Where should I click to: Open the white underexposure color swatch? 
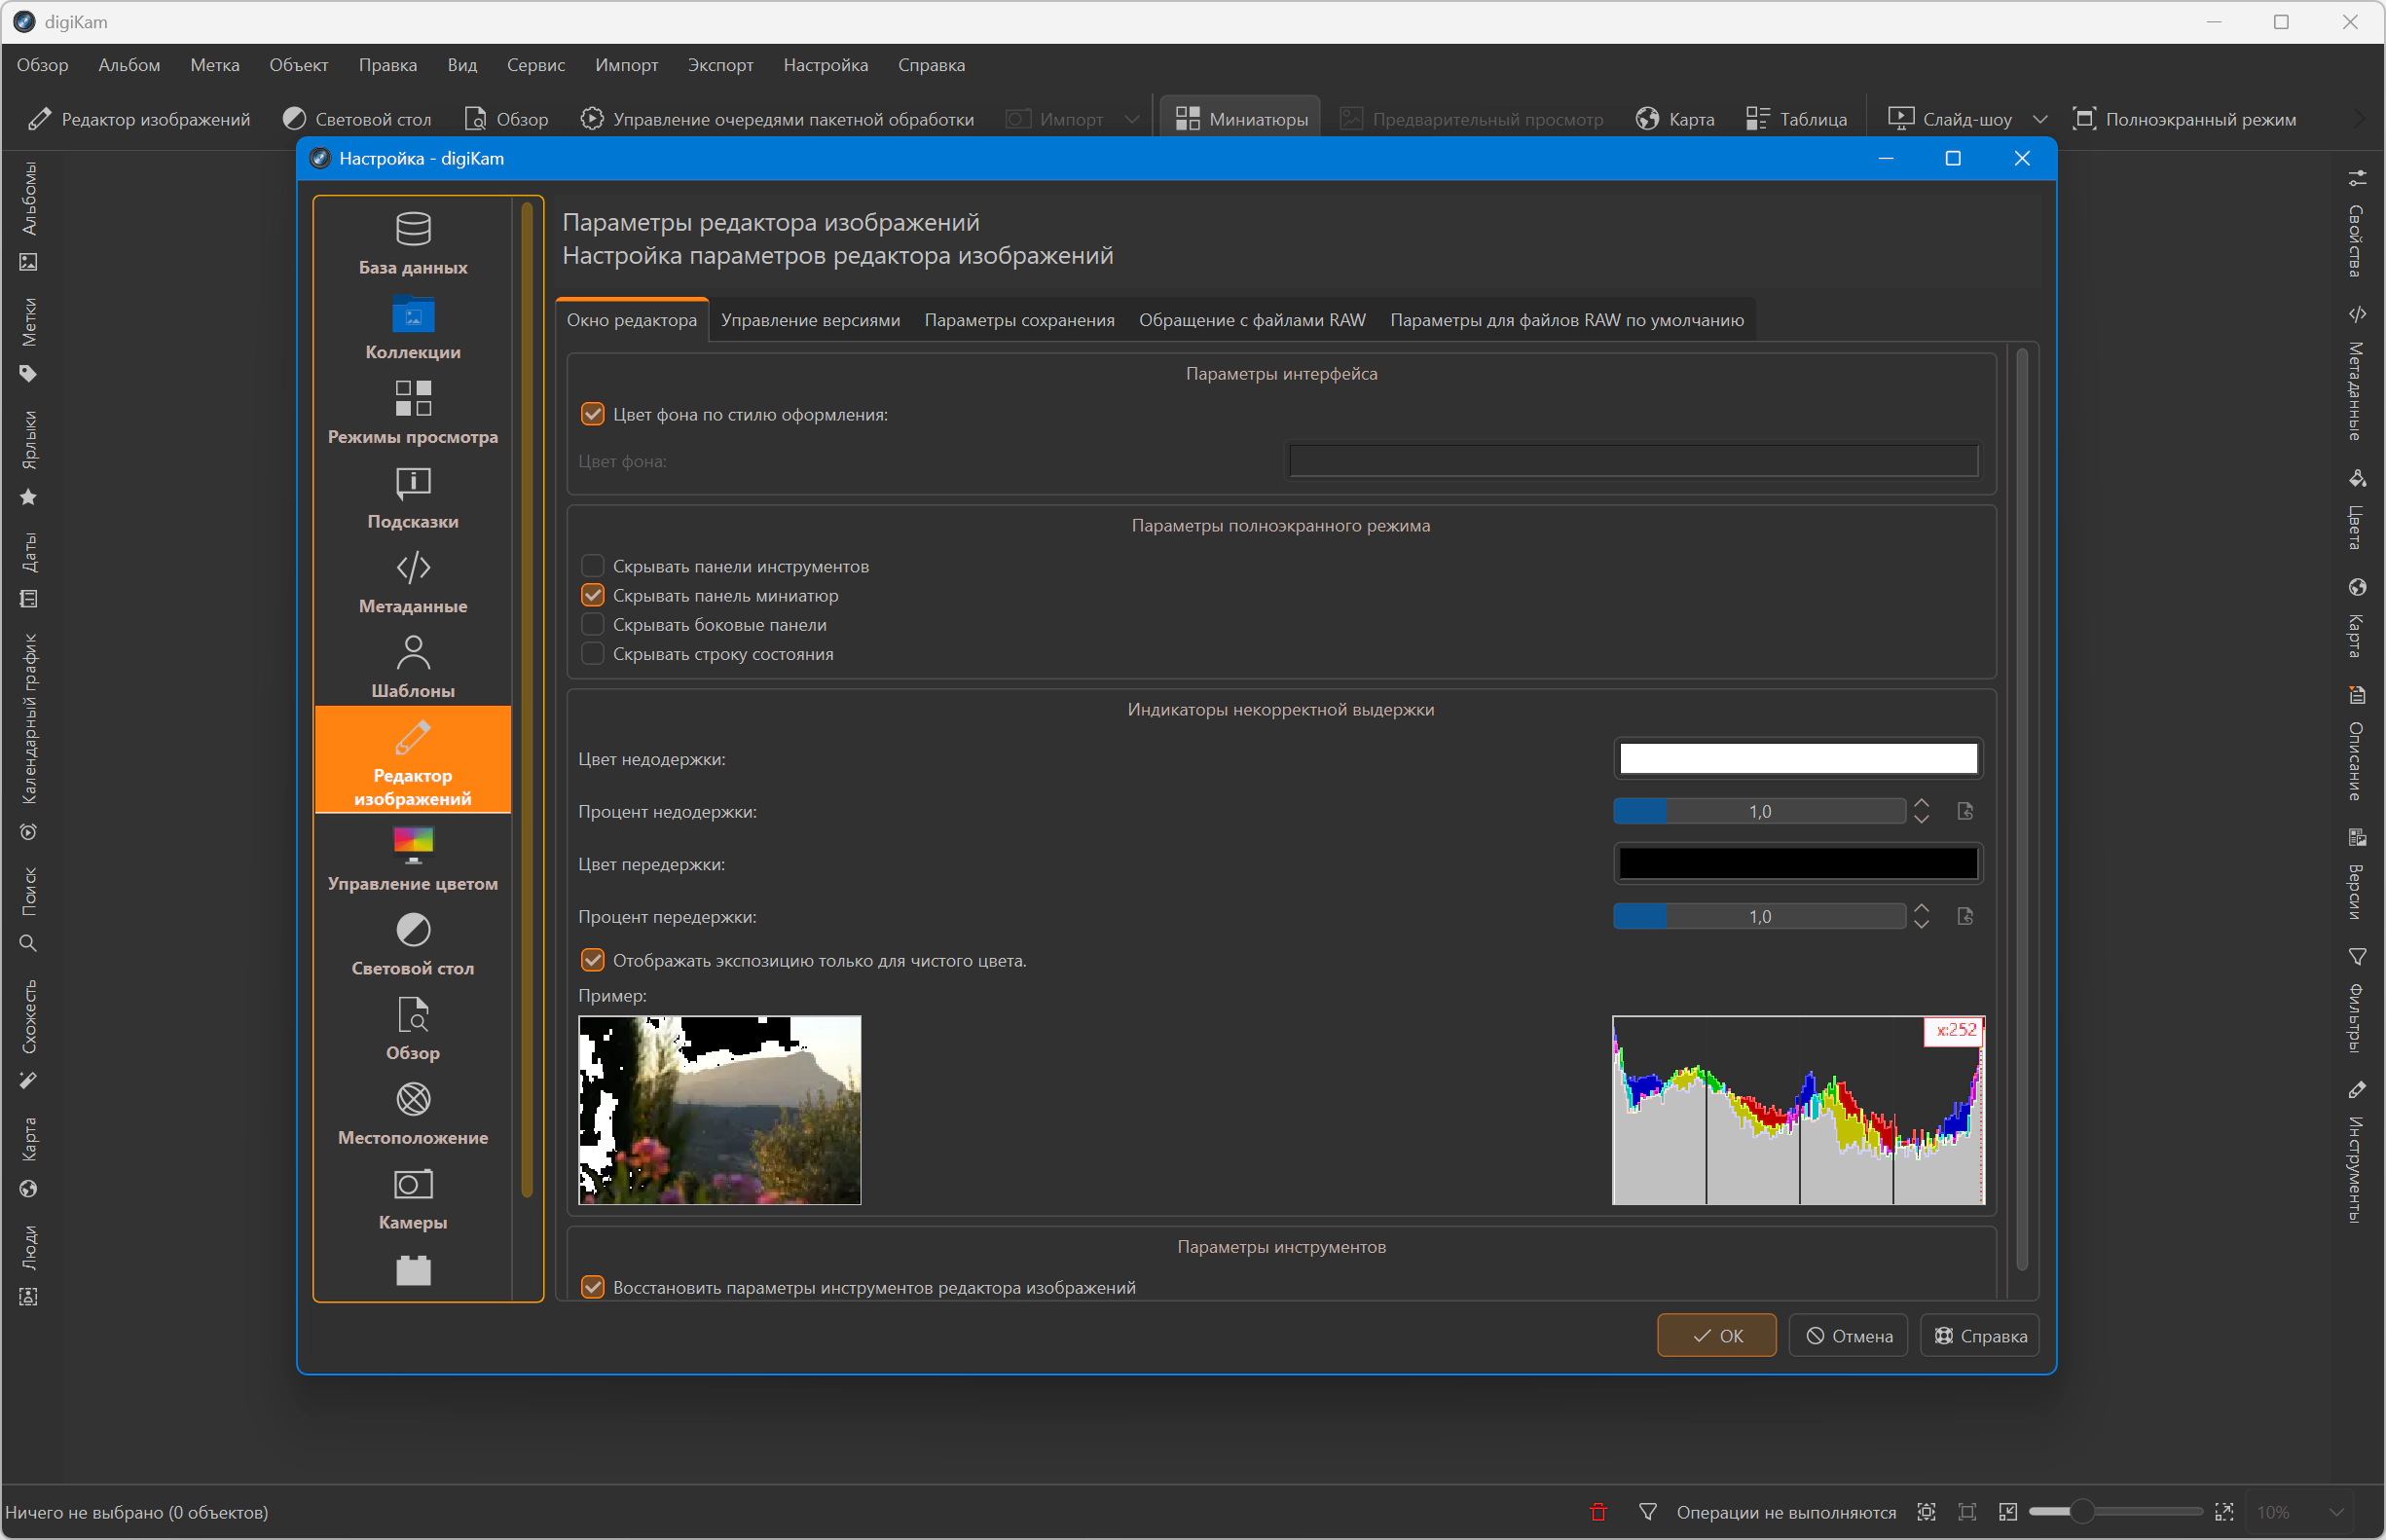[1797, 759]
